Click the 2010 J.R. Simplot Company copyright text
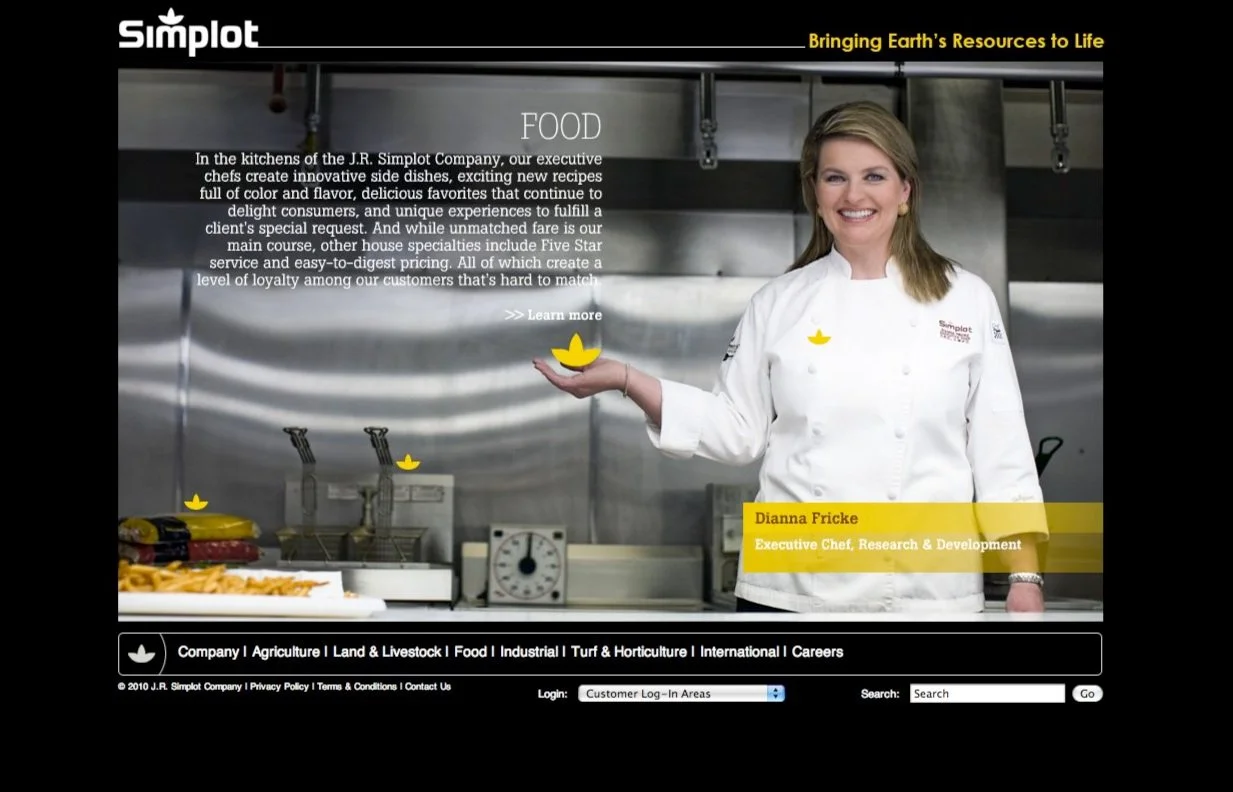Screen dimensions: 1233x792 (x=180, y=687)
